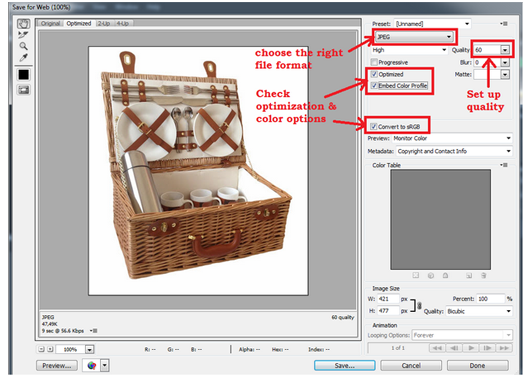Toggle slices visibility icon

click(24, 90)
